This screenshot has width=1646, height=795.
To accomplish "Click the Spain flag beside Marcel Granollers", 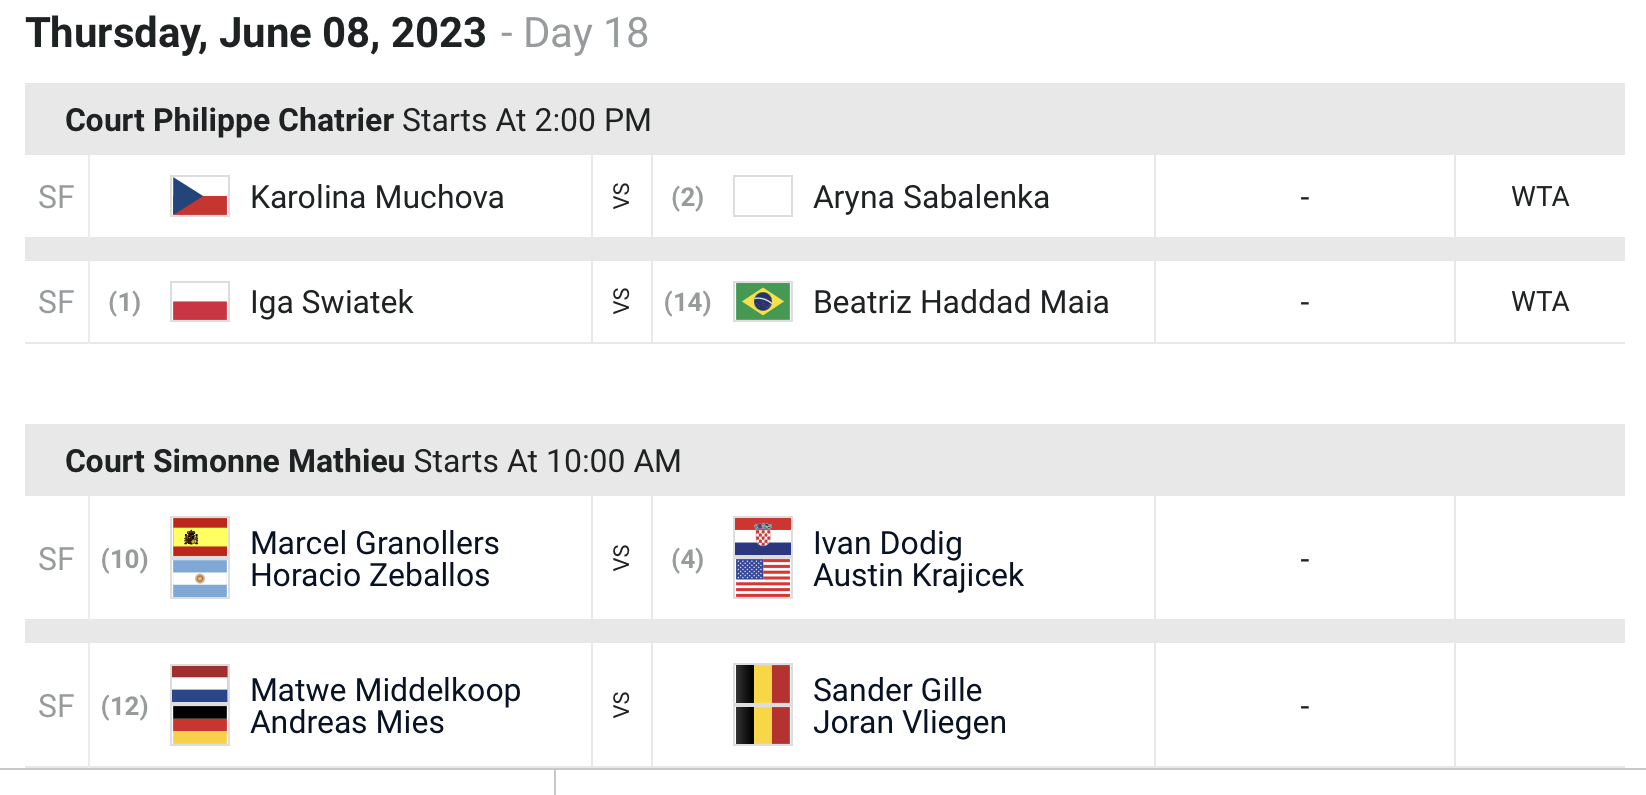I will tap(200, 537).
